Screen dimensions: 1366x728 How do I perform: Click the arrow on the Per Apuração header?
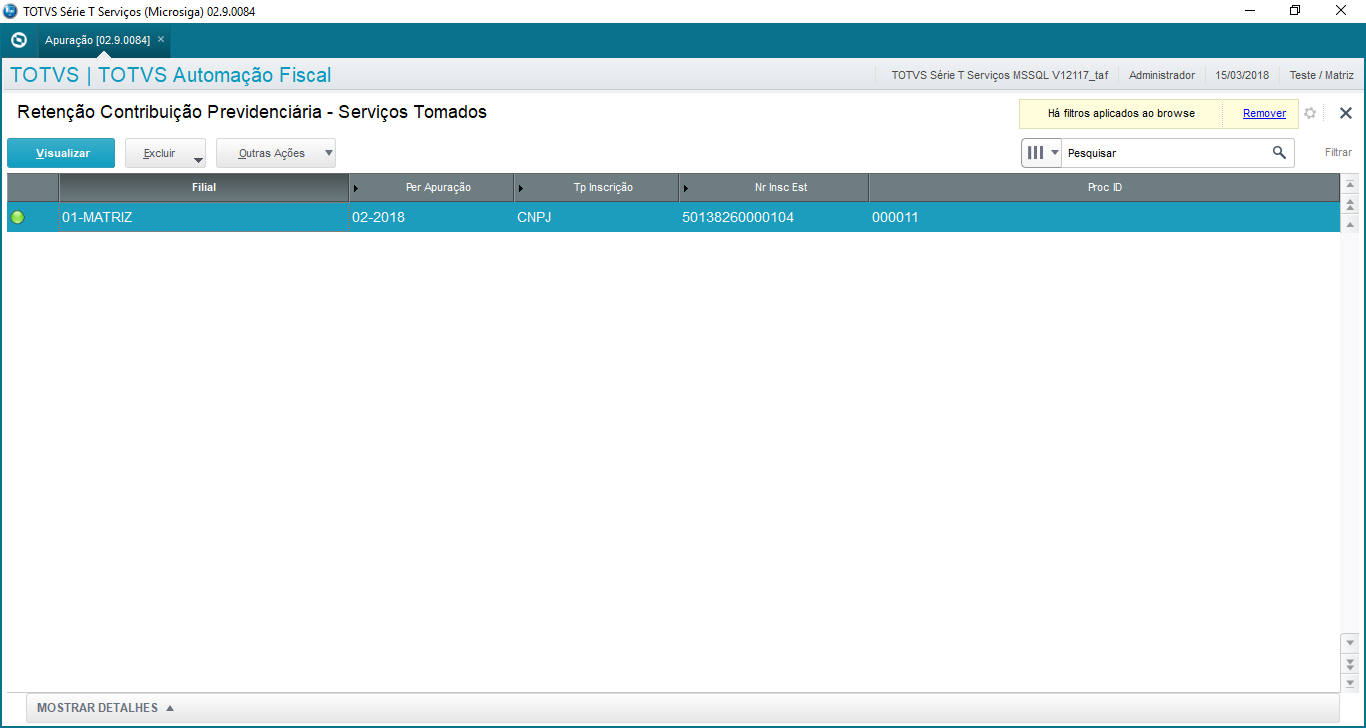[x=356, y=188]
